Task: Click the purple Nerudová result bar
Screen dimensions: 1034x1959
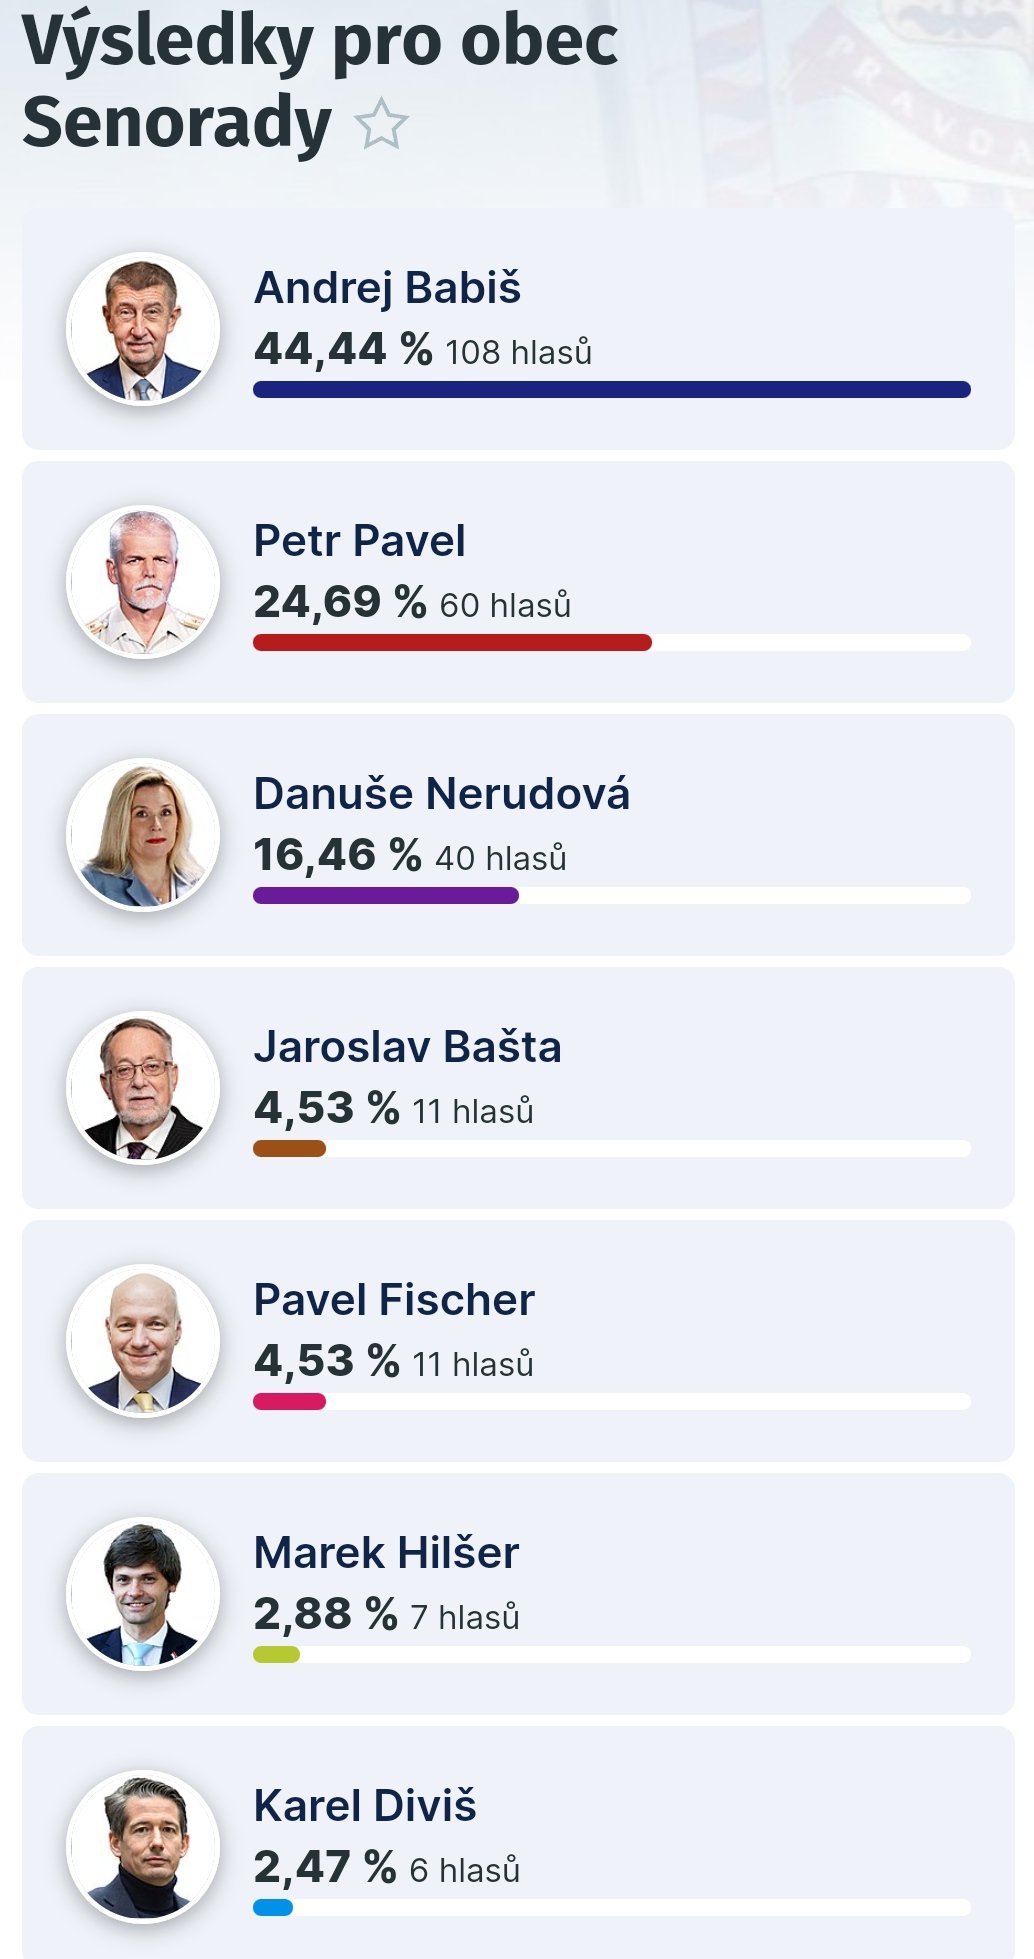Action: [x=386, y=895]
